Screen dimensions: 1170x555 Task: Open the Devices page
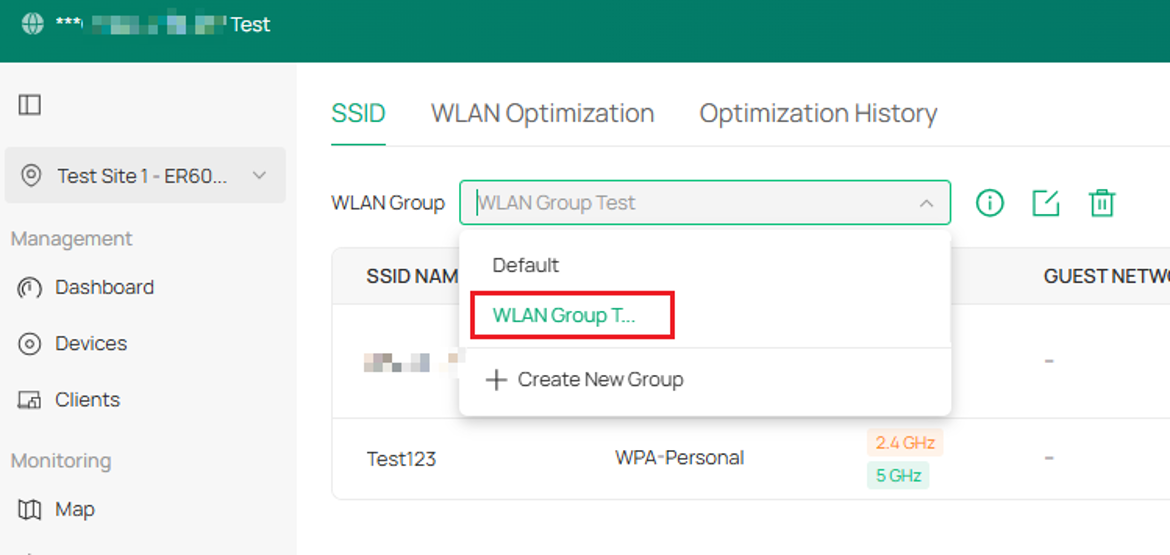91,343
